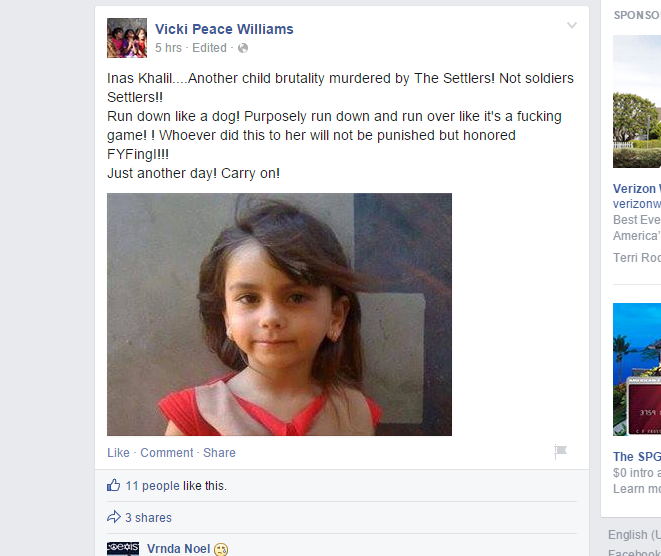Click the flag report icon on post
This screenshot has width=661, height=556.
point(560,452)
